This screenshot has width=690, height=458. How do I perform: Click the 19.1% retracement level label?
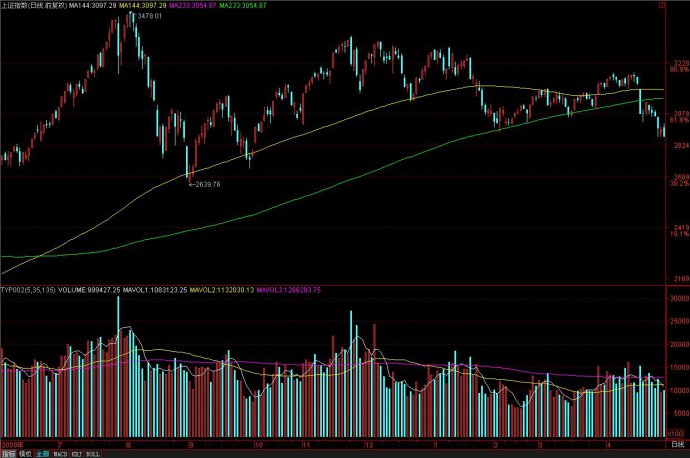click(x=680, y=234)
